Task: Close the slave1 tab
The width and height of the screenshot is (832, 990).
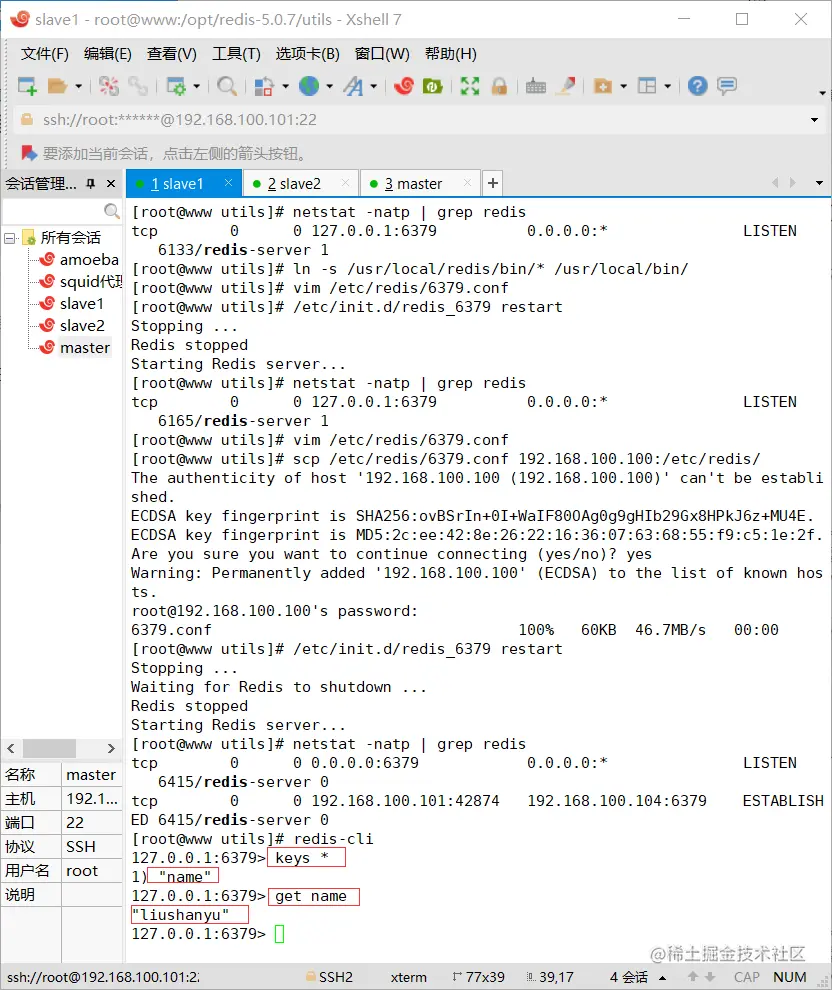Action: click(x=229, y=183)
